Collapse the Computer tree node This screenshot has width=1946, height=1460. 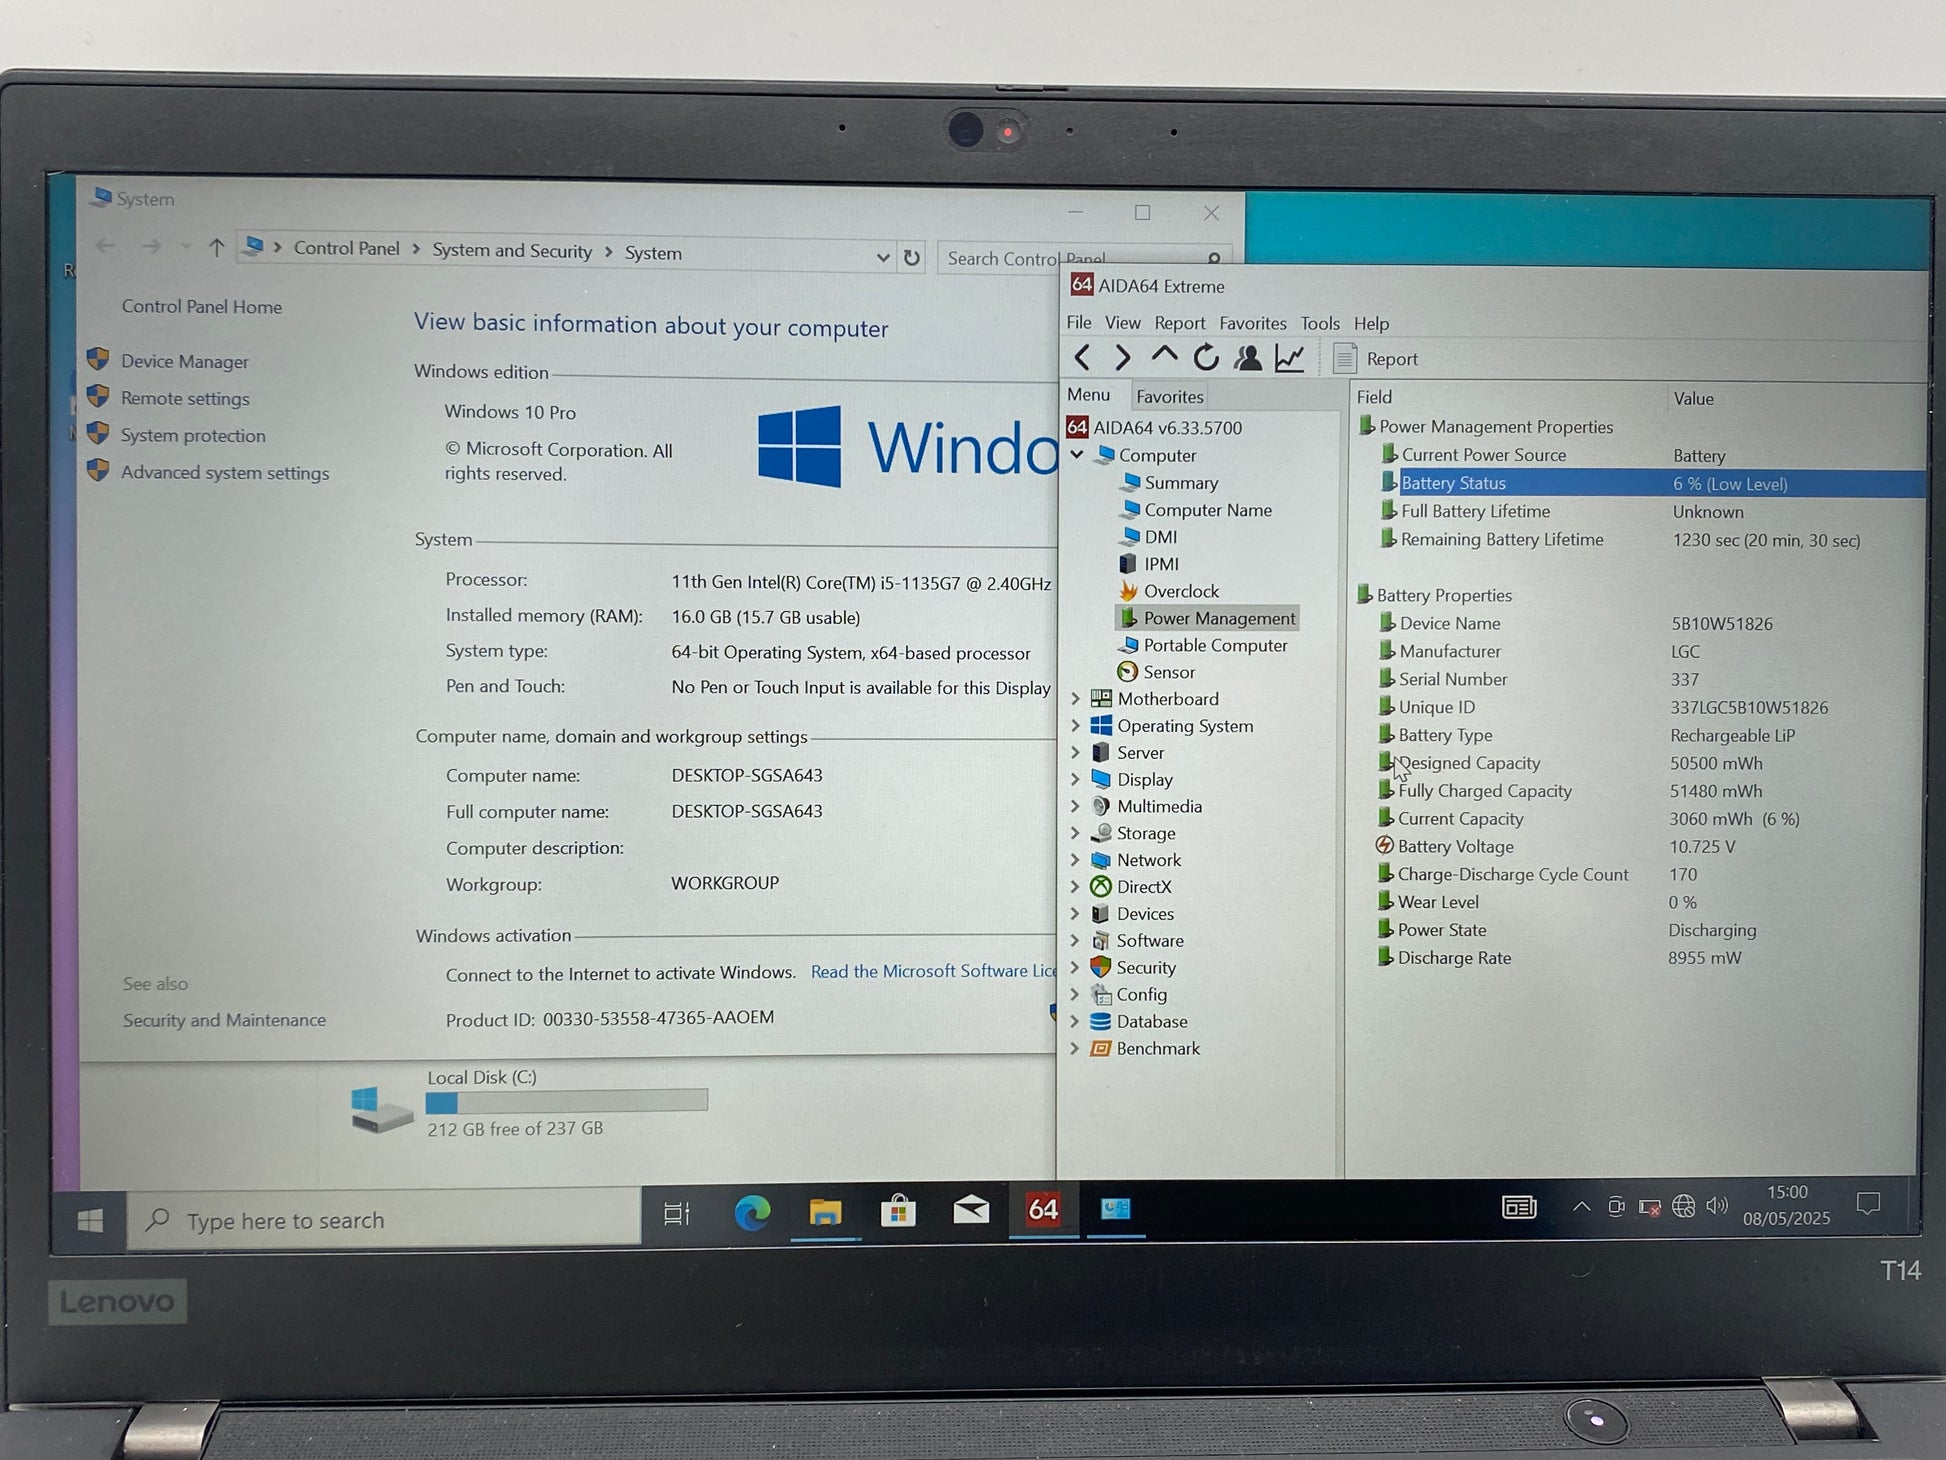pos(1077,455)
